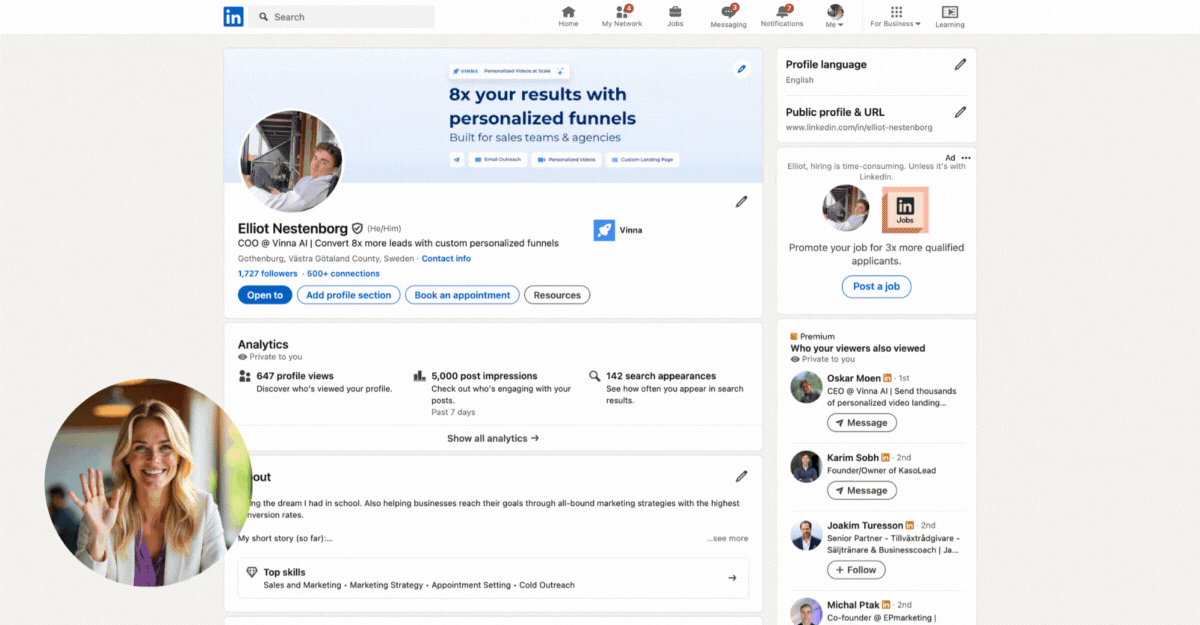View the 647 profile views stat
1200x625 pixels.
click(295, 376)
